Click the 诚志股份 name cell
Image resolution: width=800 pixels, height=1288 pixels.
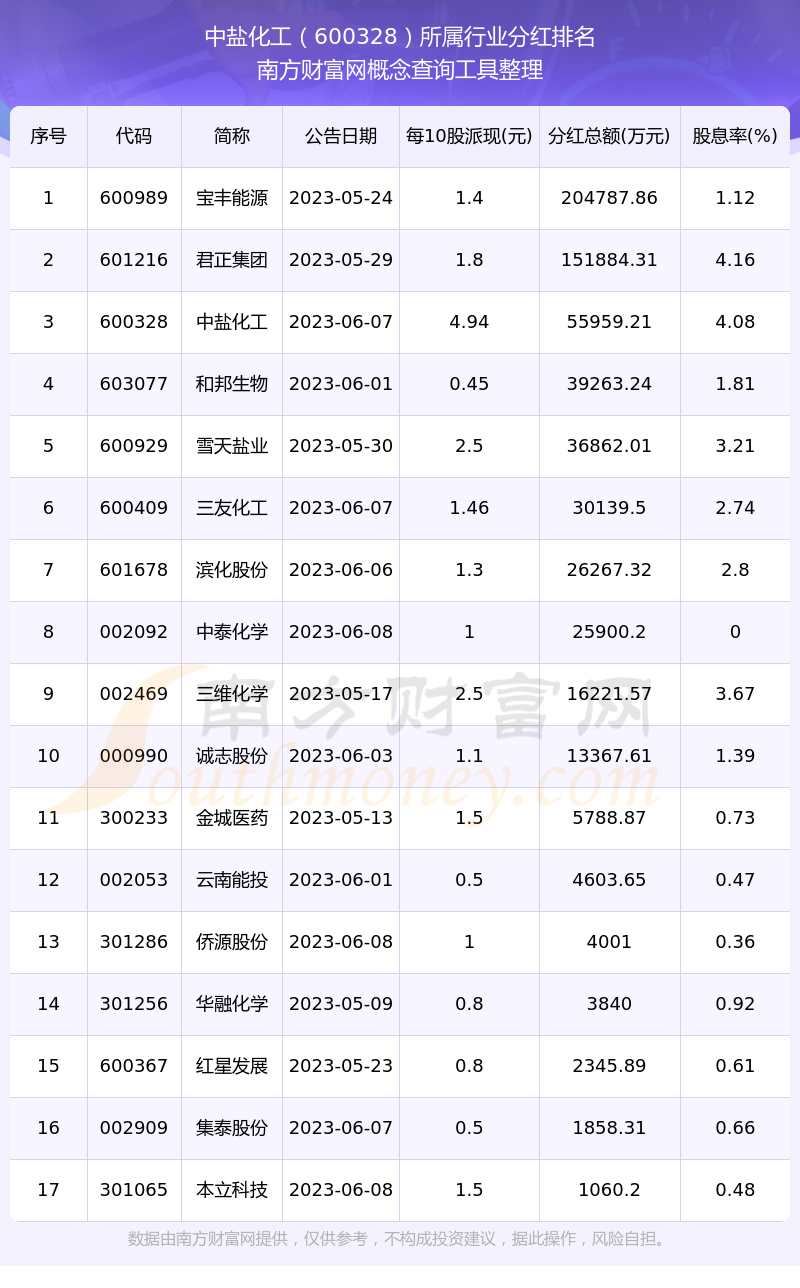pos(232,756)
